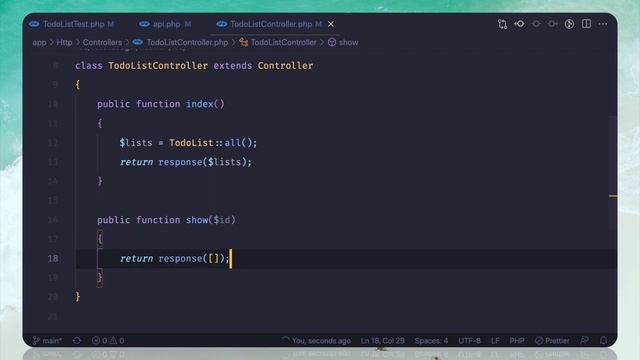Screen dimensions: 640x360
Task: Click the PHP file icon on api.php tab
Action: pos(144,24)
